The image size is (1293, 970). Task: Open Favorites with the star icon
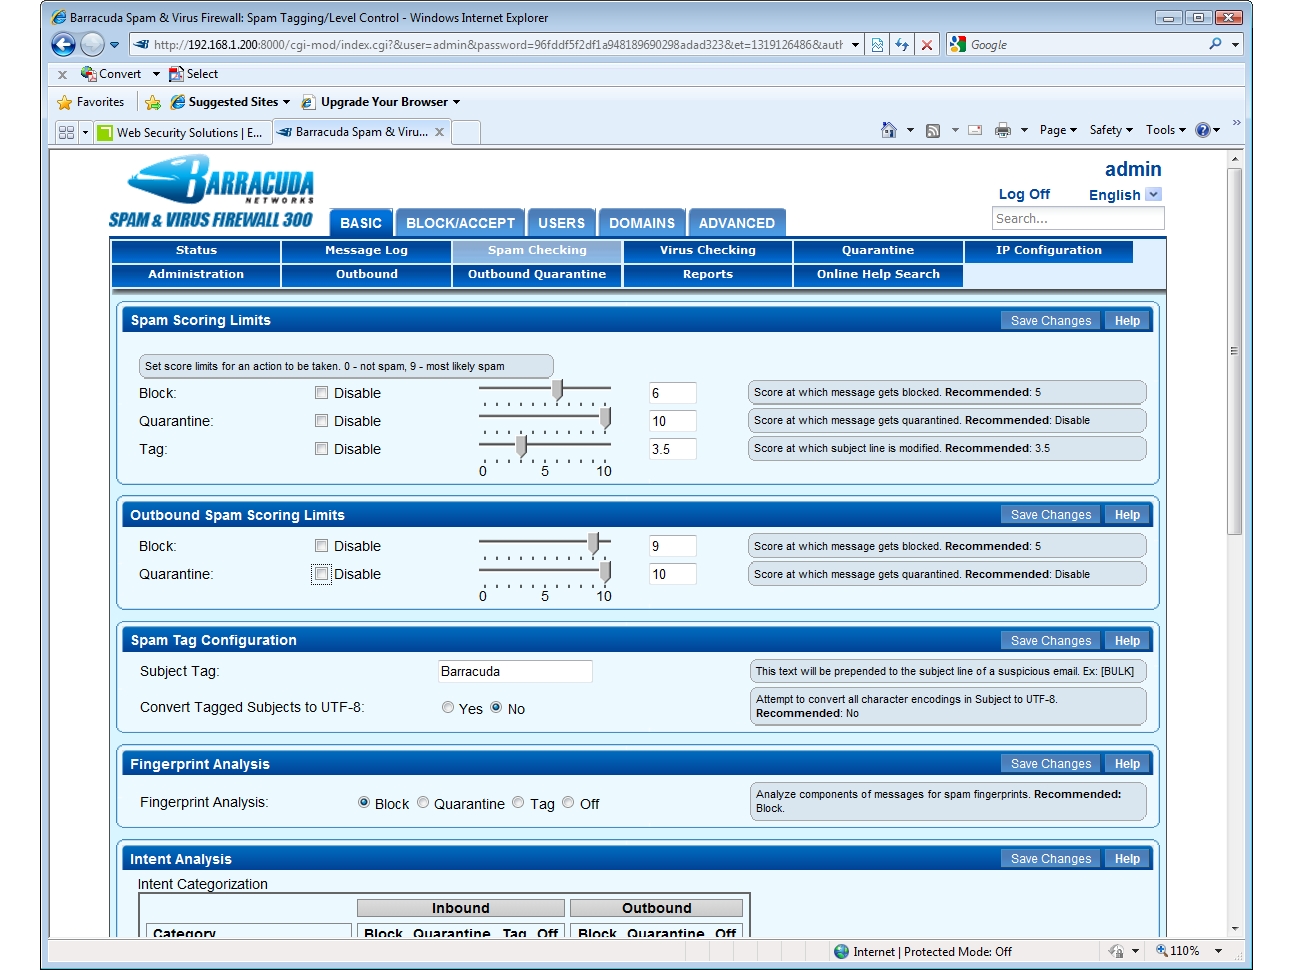[x=65, y=102]
